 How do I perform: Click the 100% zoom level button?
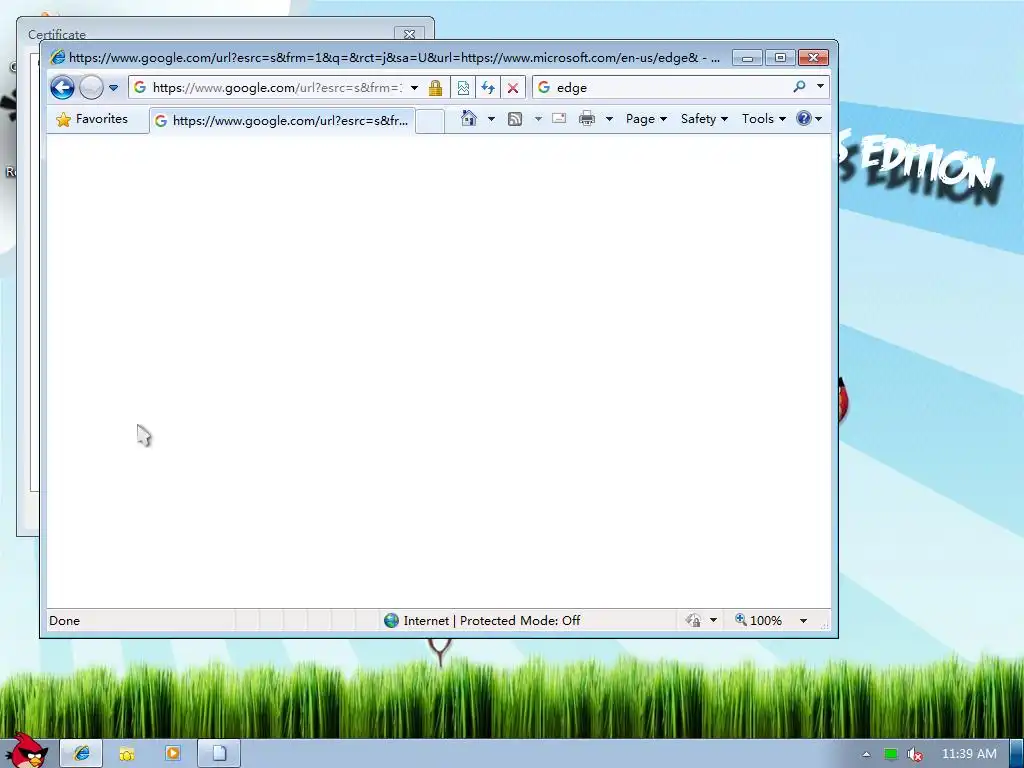(x=758, y=620)
